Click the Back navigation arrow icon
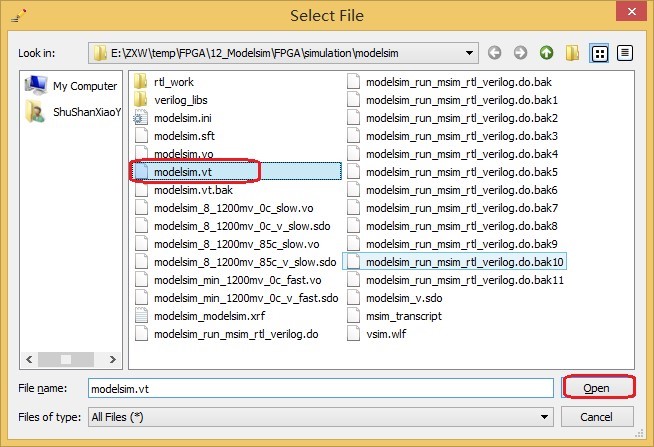The height and width of the screenshot is (447, 654). point(495,52)
